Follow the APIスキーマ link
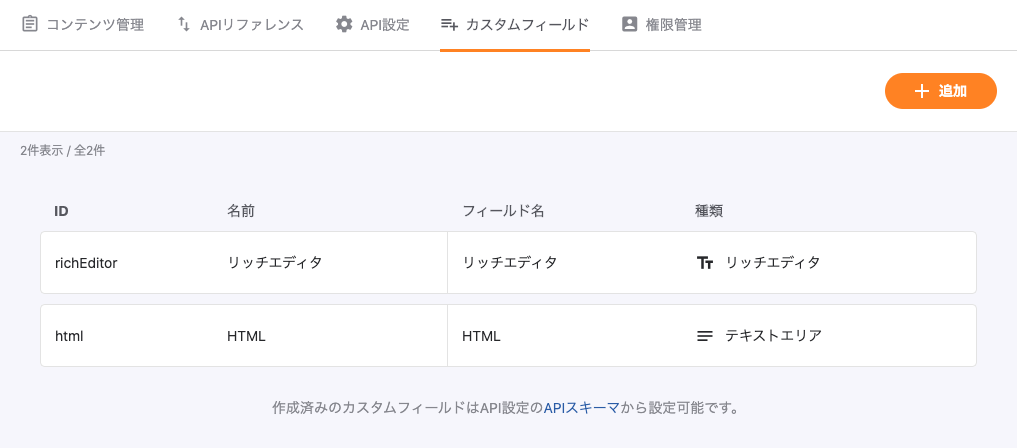Viewport: 1017px width, 448px height. 582,408
